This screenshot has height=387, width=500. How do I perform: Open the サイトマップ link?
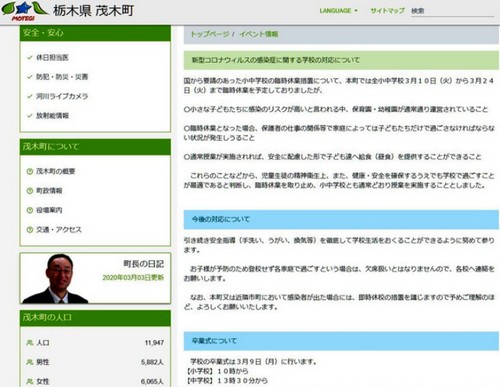pyautogui.click(x=387, y=11)
